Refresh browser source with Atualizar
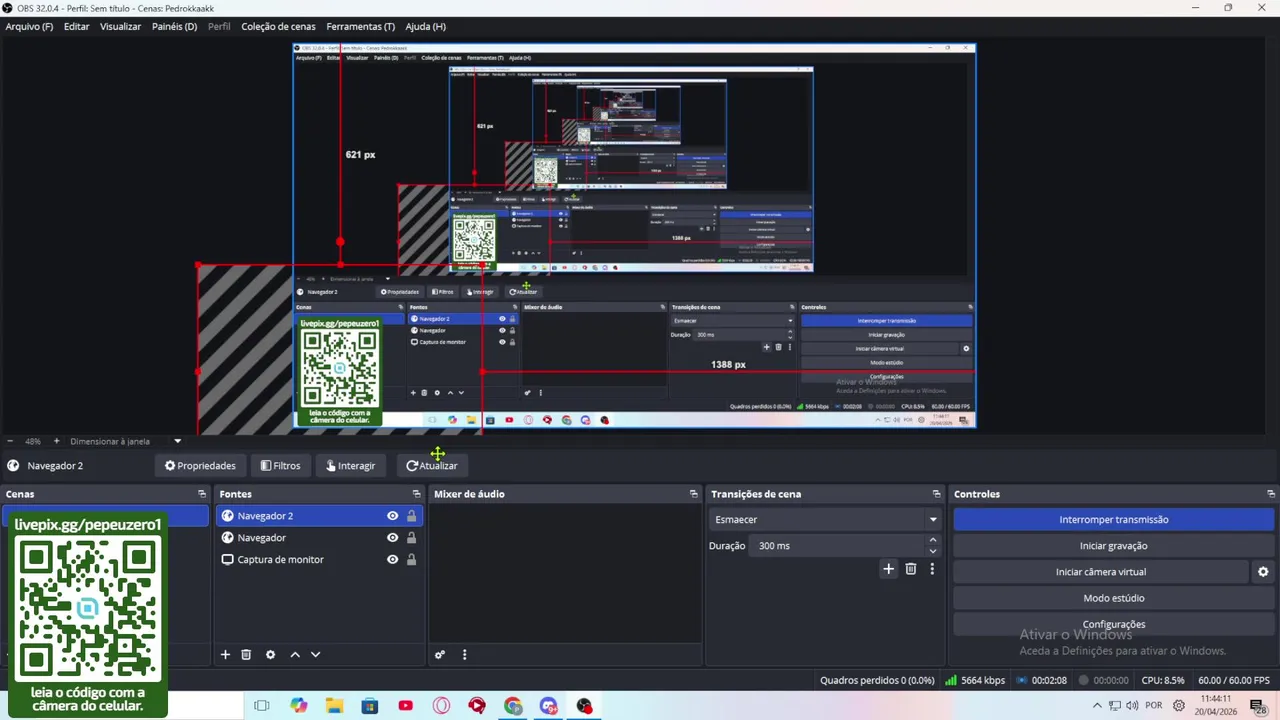Screen dimensions: 1280x720 click(431, 466)
